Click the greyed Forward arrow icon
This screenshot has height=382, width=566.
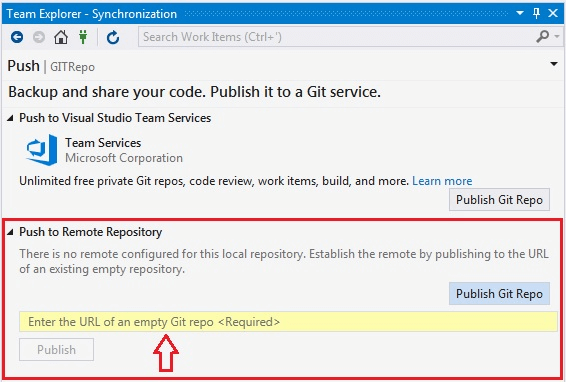coord(39,37)
